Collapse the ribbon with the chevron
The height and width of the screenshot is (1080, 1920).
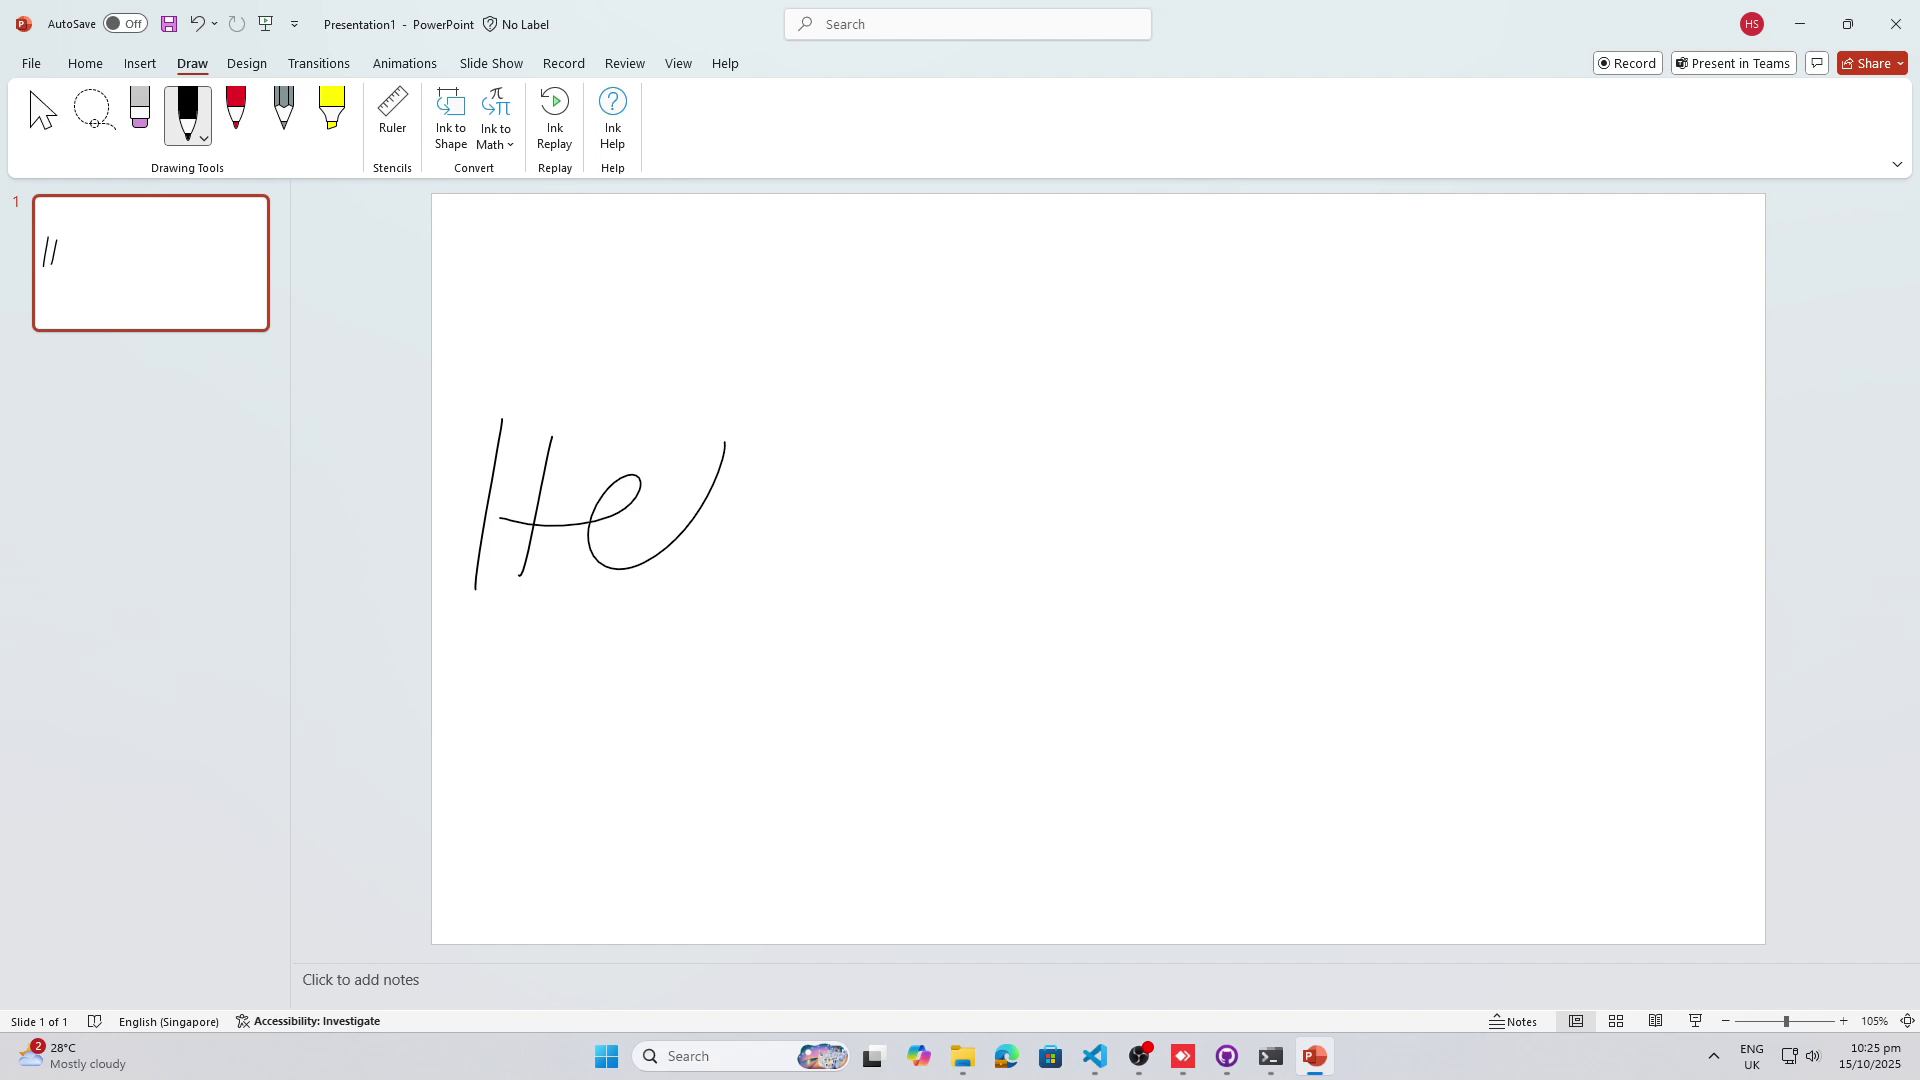coord(1897,164)
